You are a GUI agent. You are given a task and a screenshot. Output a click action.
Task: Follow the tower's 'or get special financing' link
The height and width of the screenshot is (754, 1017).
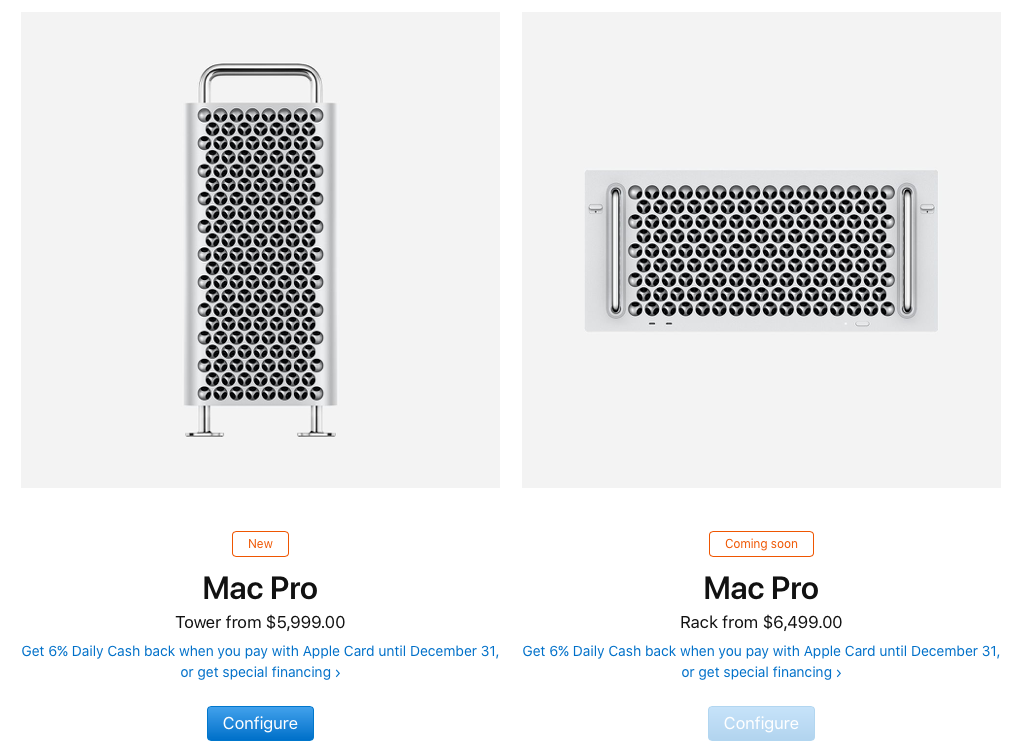coord(260,672)
